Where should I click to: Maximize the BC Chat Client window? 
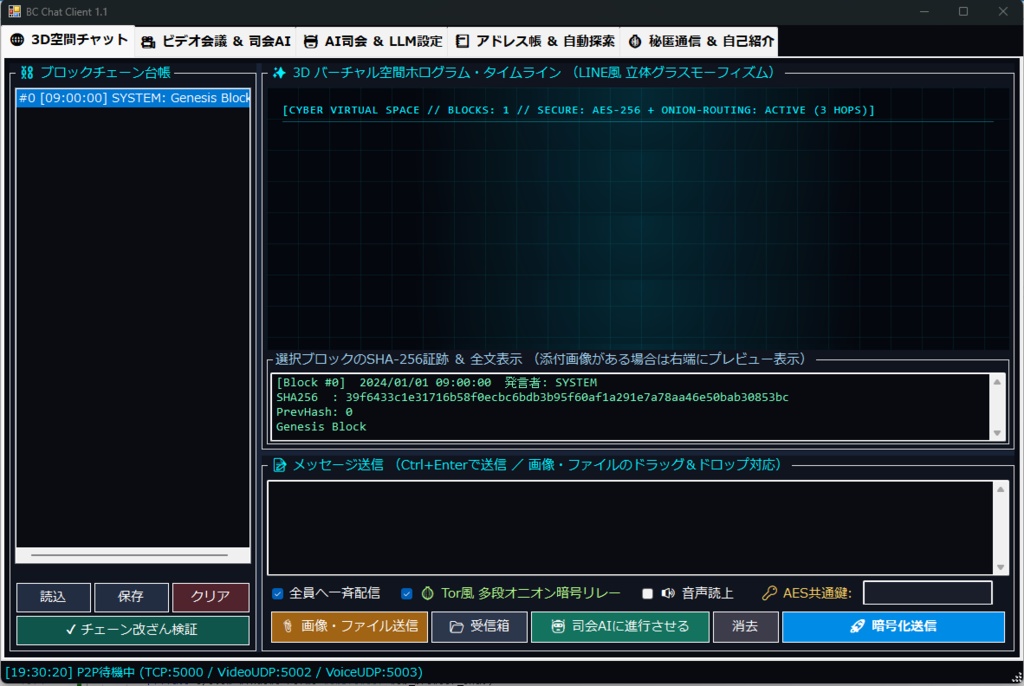point(963,12)
